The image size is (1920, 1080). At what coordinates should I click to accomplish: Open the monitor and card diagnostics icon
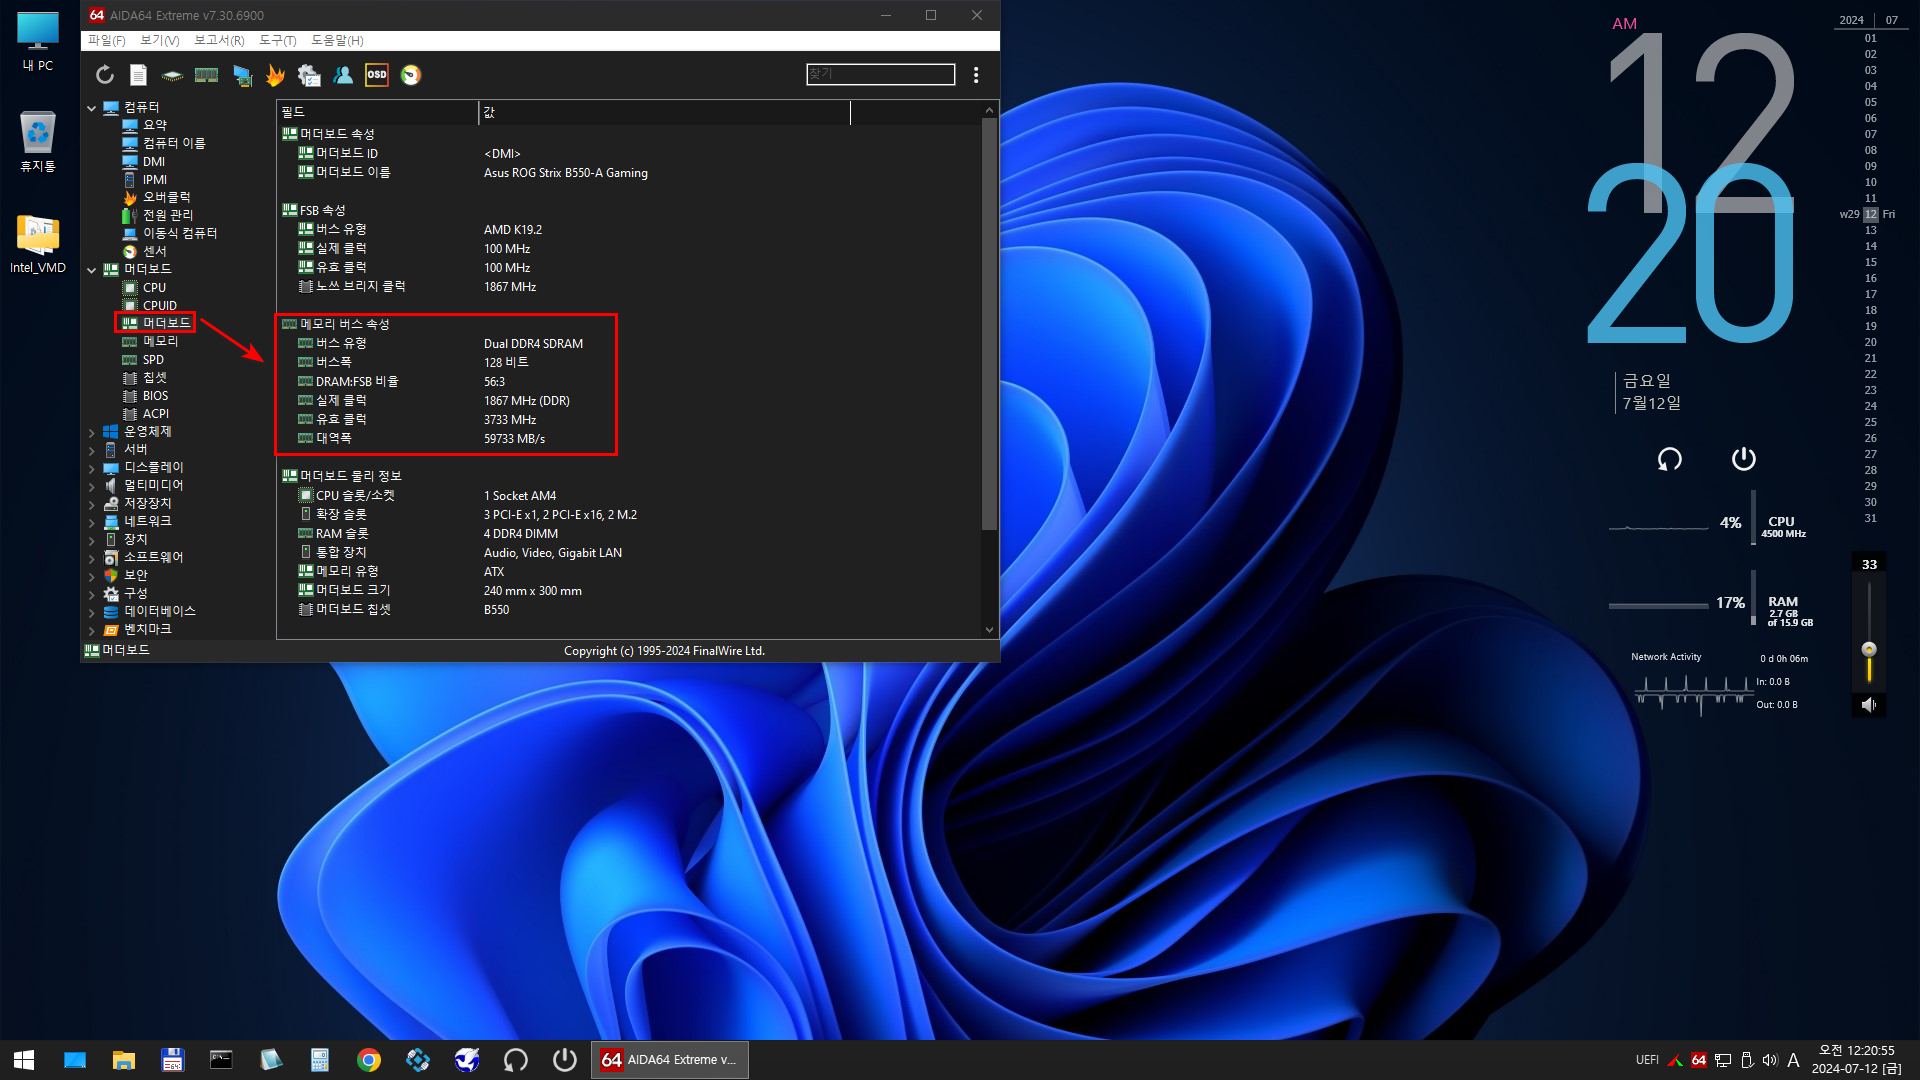pyautogui.click(x=242, y=75)
